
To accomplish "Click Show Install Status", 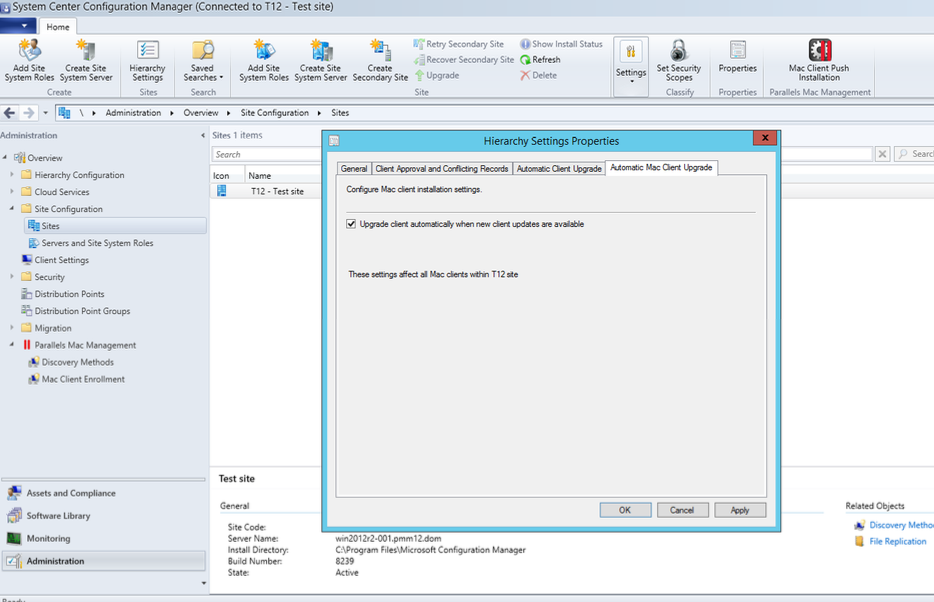I will pos(561,44).
